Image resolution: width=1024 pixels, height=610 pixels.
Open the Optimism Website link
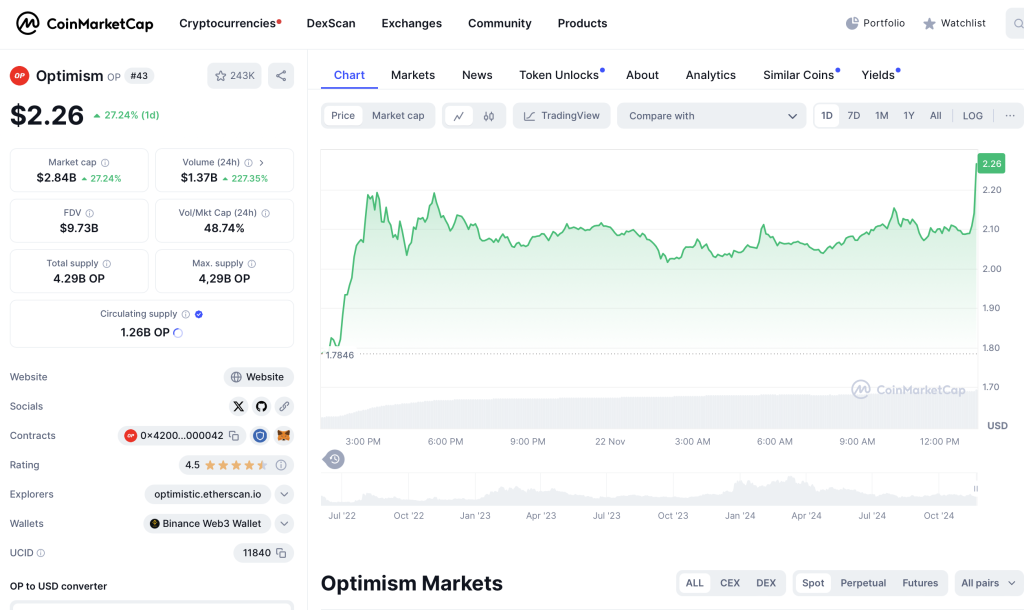(x=259, y=377)
